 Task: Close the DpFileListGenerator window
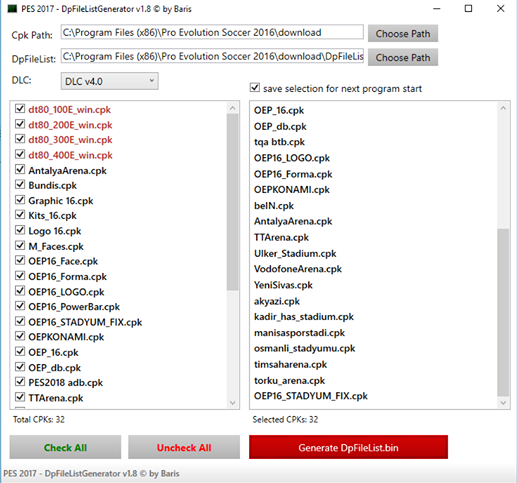click(500, 9)
